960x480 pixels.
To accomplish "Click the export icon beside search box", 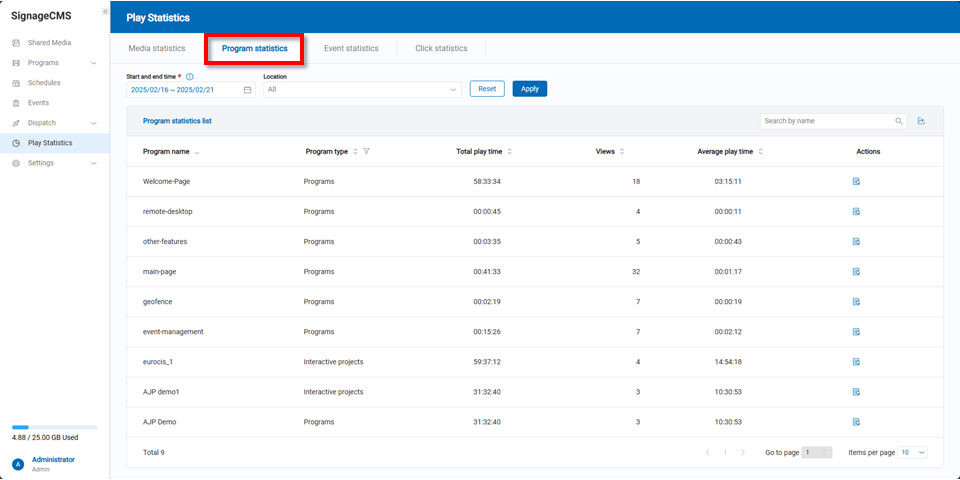I will coord(921,121).
